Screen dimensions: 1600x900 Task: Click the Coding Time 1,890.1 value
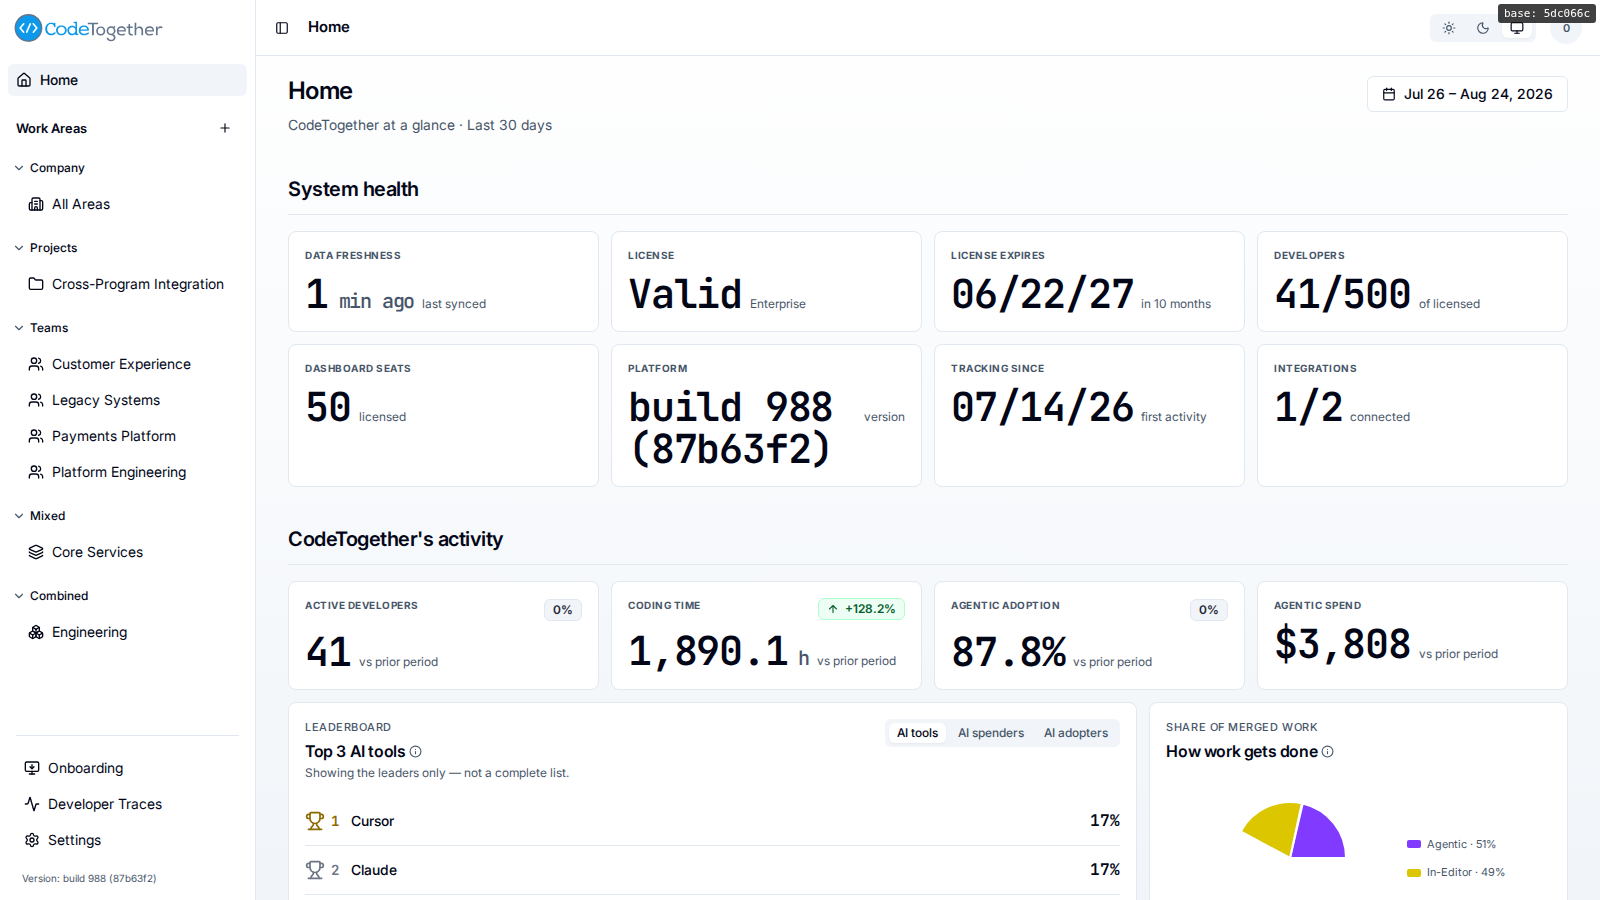tap(708, 652)
